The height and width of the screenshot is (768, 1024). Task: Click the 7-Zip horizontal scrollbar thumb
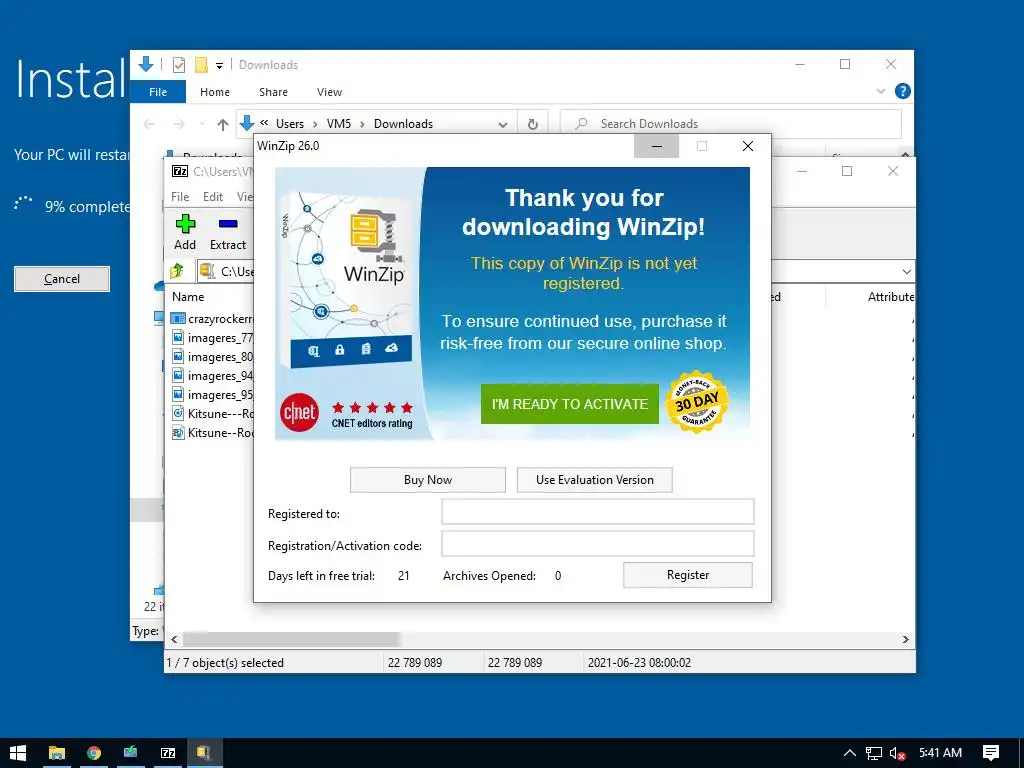(x=291, y=639)
